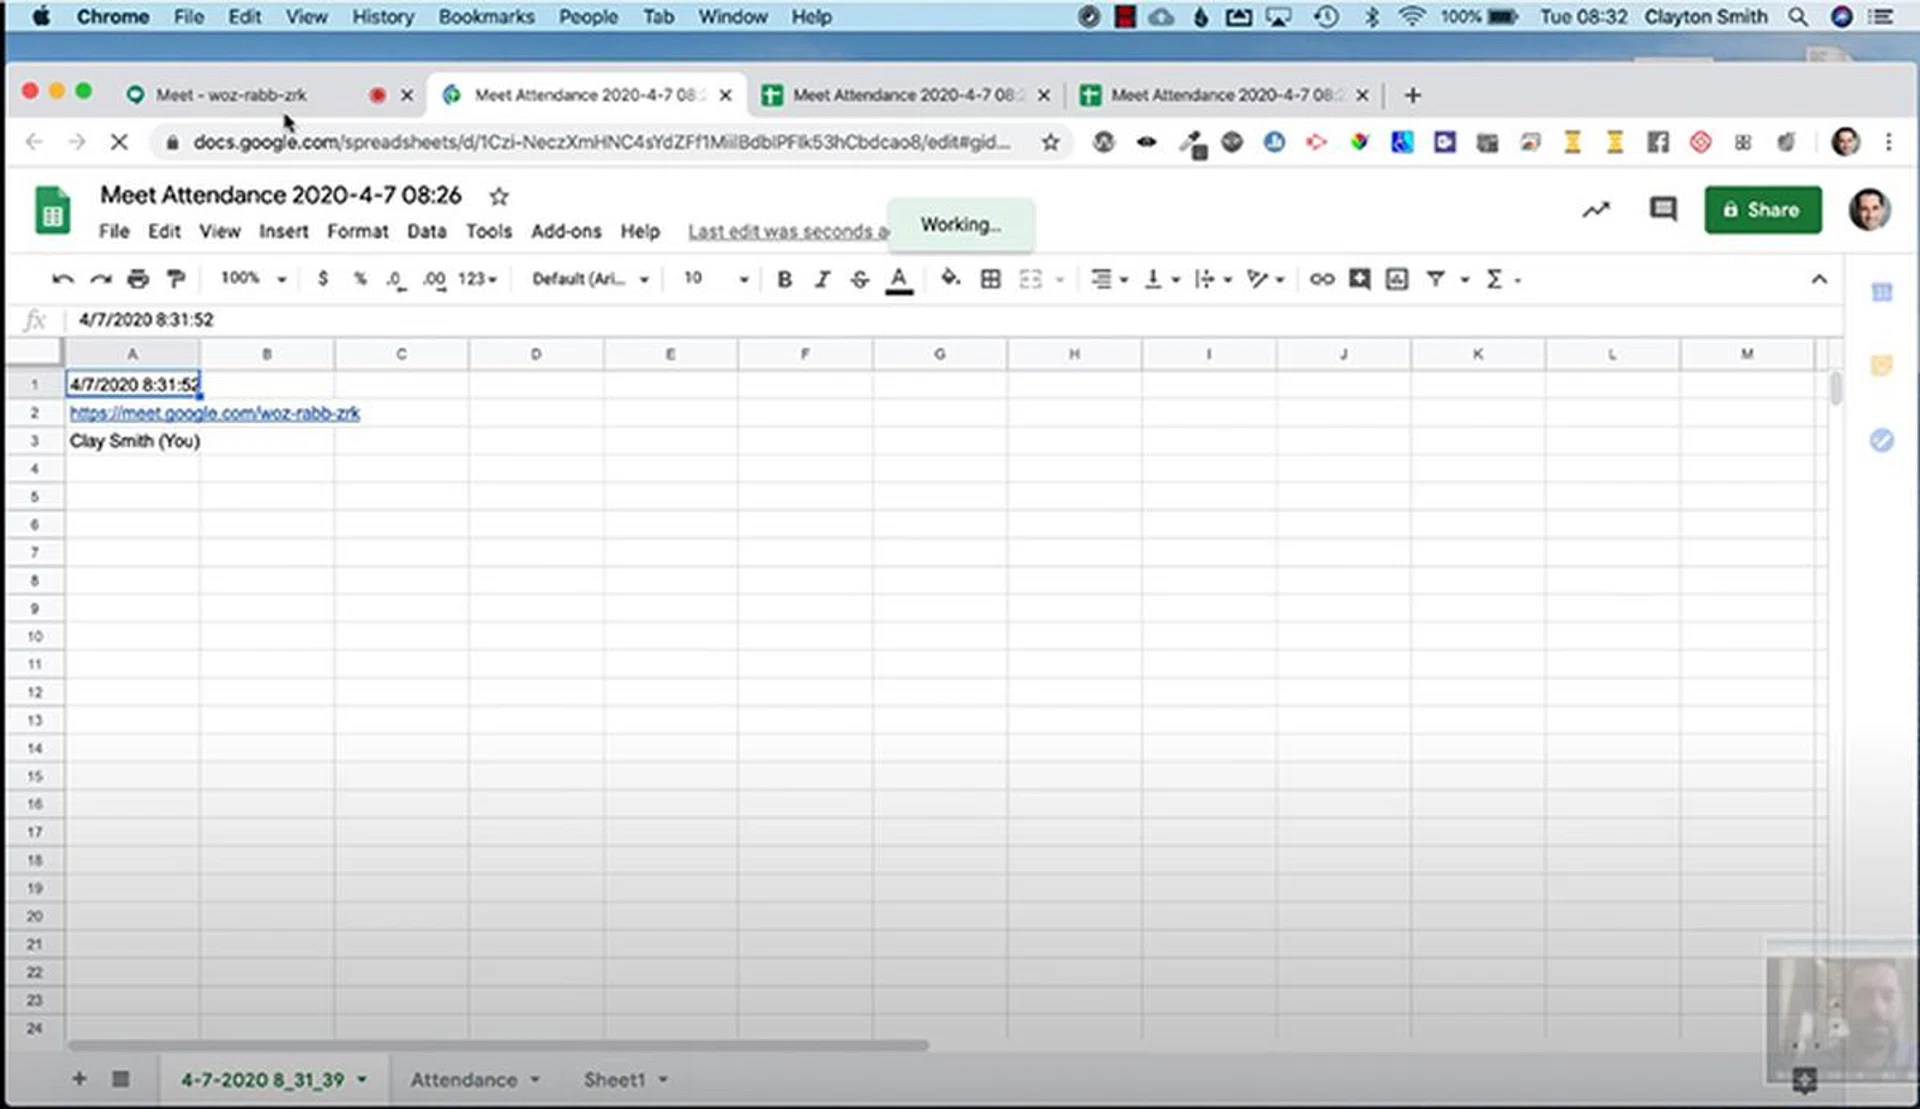The height and width of the screenshot is (1109, 1920).
Task: Open the 100% zoom dropdown
Action: [253, 278]
